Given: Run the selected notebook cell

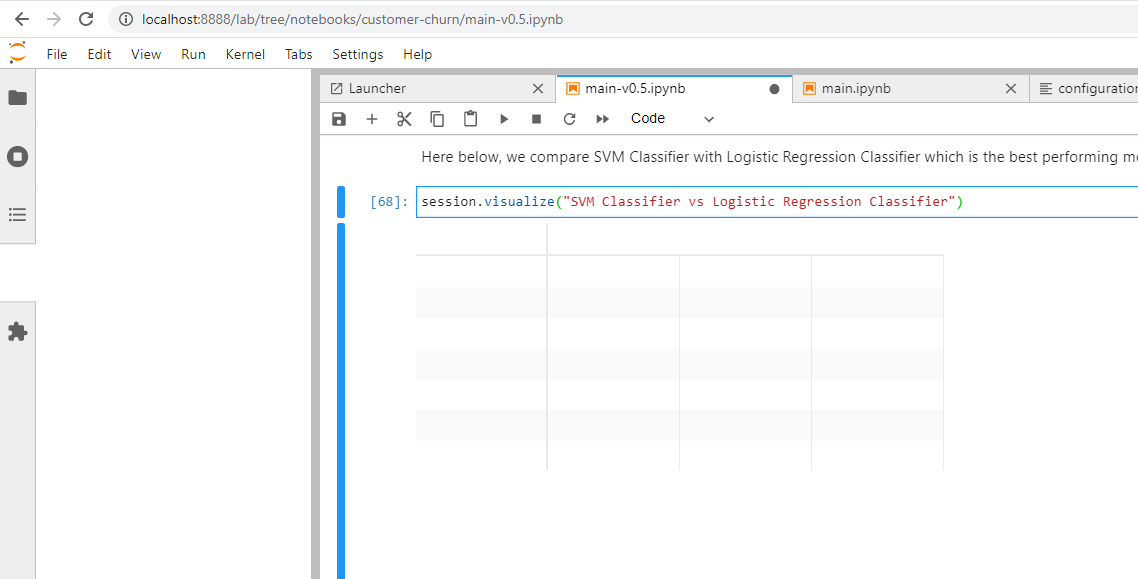Looking at the screenshot, I should (504, 118).
